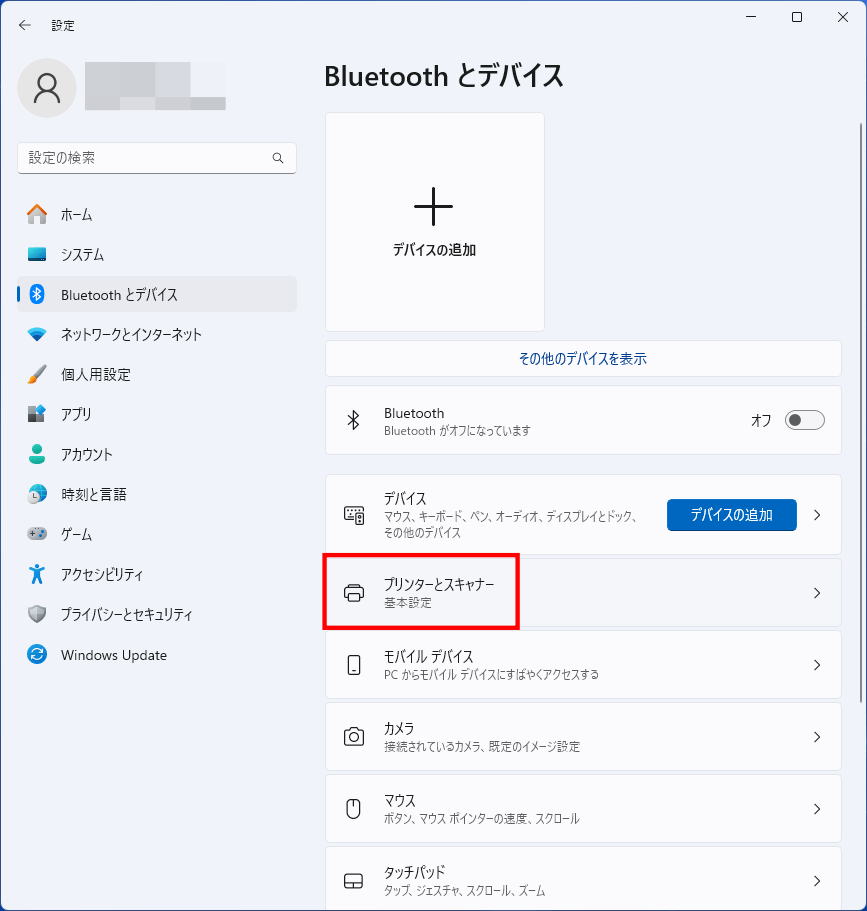Open プリンターとスキャナー via its chevron
867x911 pixels.
(x=817, y=593)
